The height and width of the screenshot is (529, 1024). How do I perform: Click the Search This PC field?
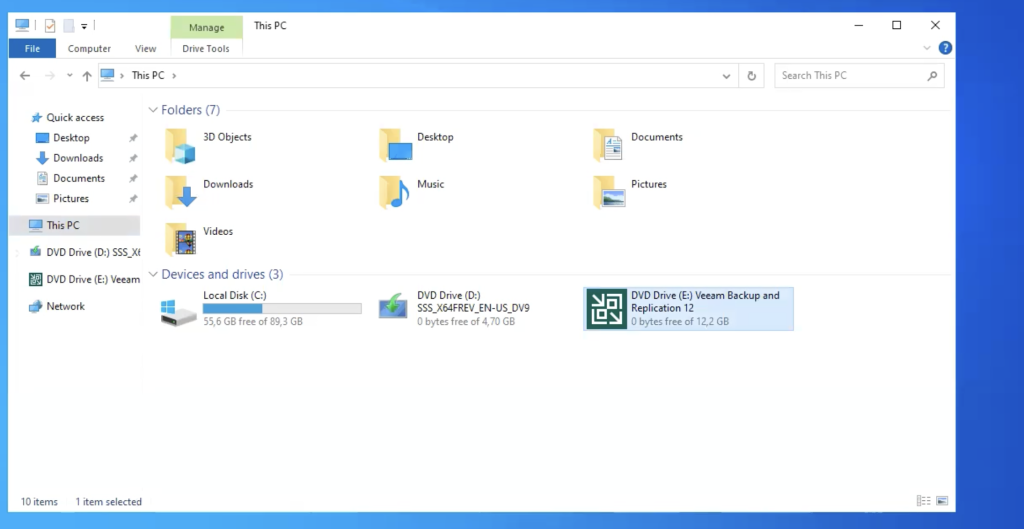click(x=859, y=76)
